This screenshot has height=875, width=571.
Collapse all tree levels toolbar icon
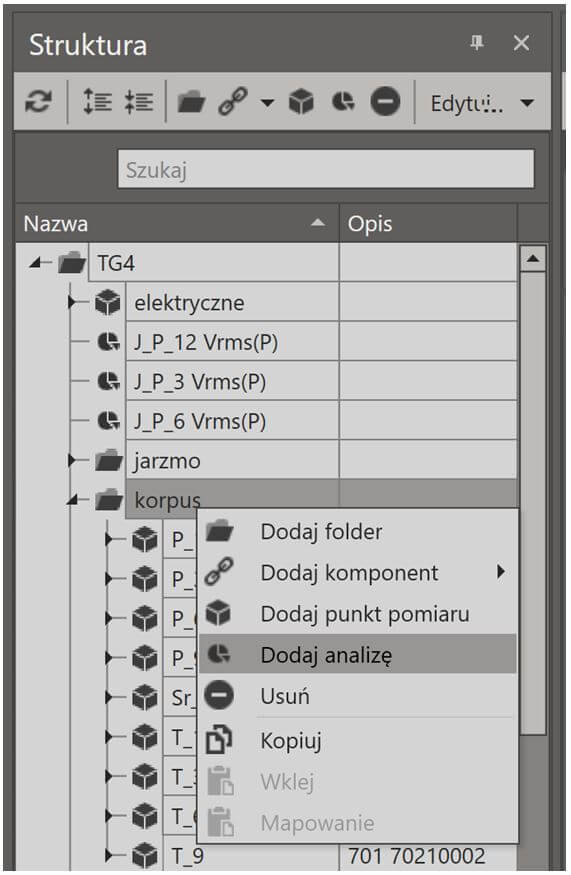pyautogui.click(x=138, y=102)
